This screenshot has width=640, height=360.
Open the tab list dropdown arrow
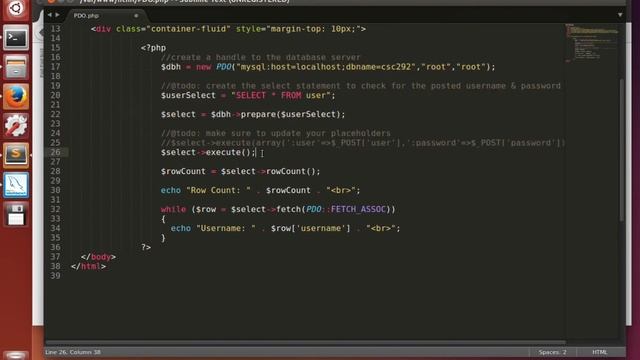point(620,15)
